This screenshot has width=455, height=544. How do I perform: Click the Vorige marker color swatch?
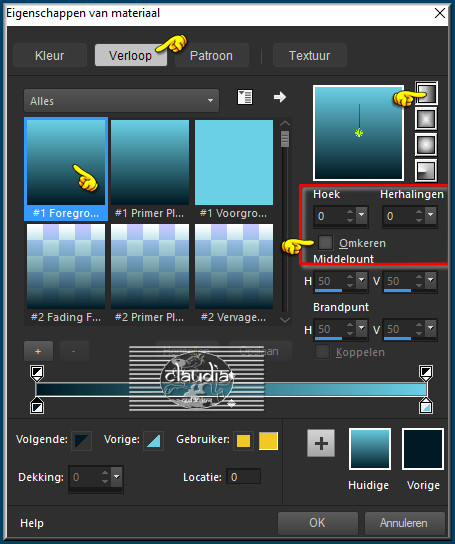pos(153,441)
